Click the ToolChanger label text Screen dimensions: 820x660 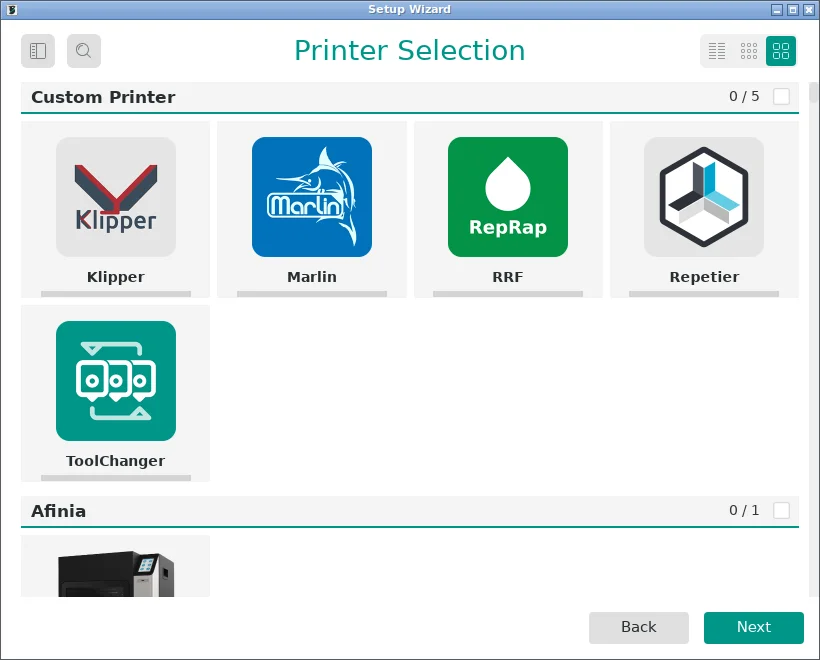(116, 461)
